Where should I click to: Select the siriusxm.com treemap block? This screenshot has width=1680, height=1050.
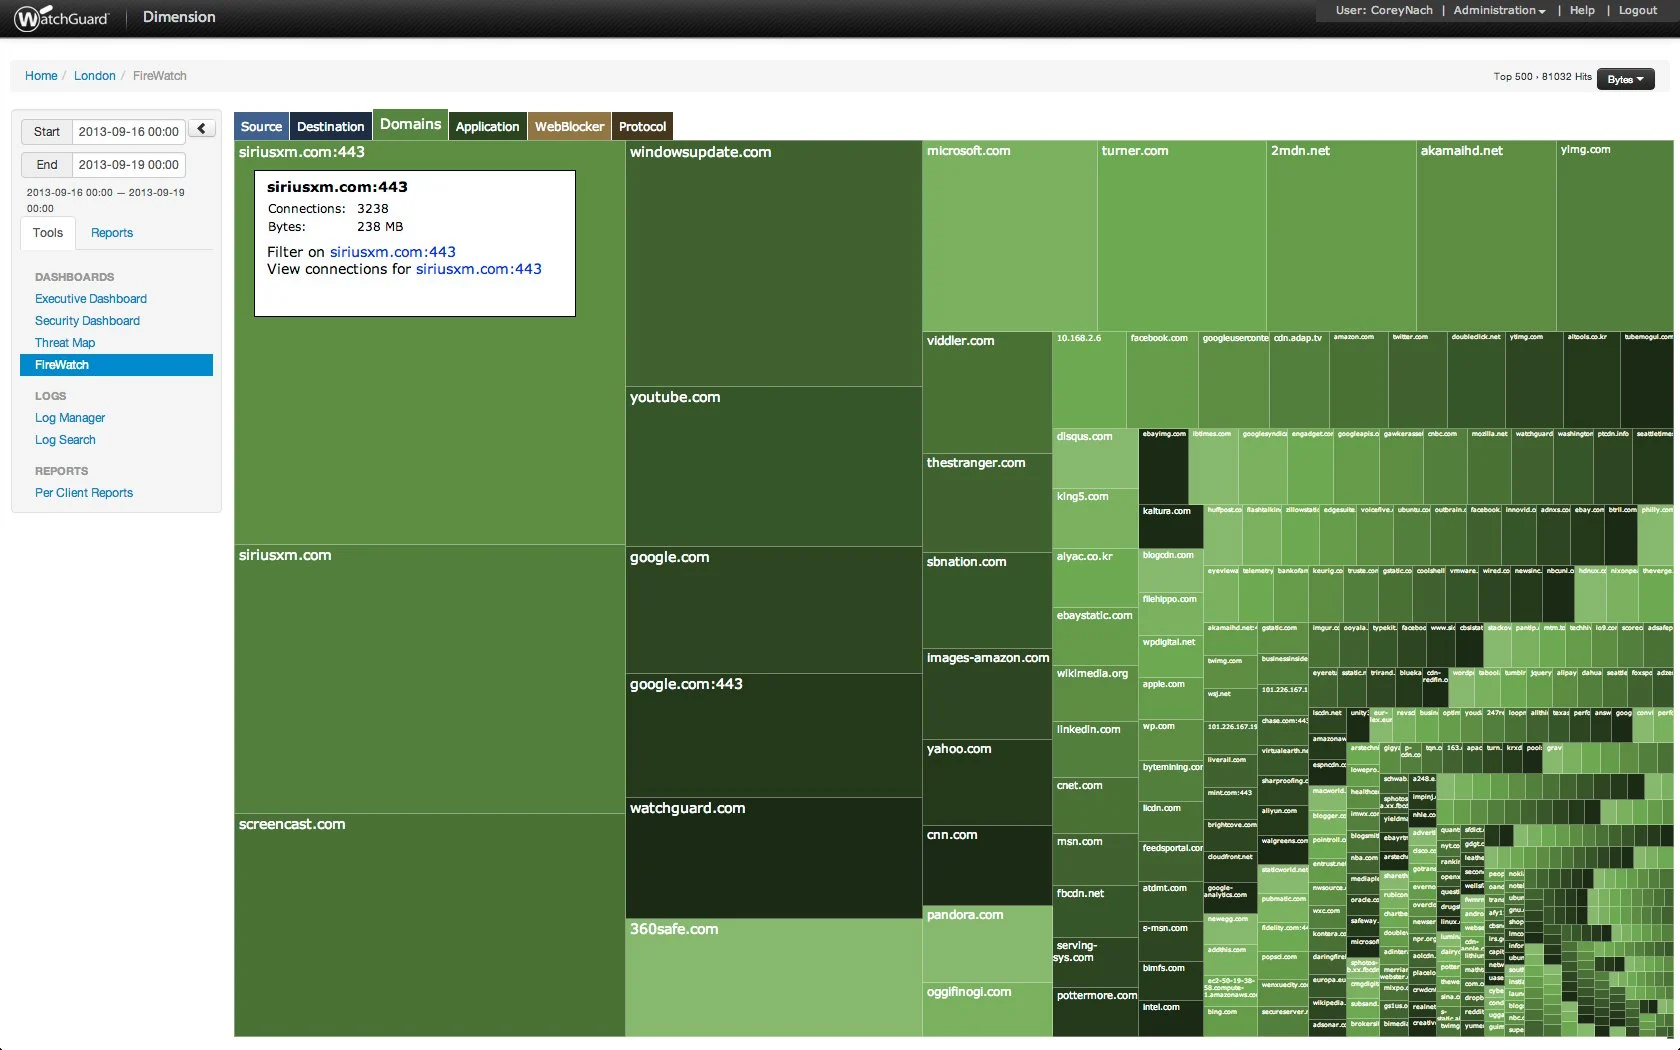click(430, 679)
